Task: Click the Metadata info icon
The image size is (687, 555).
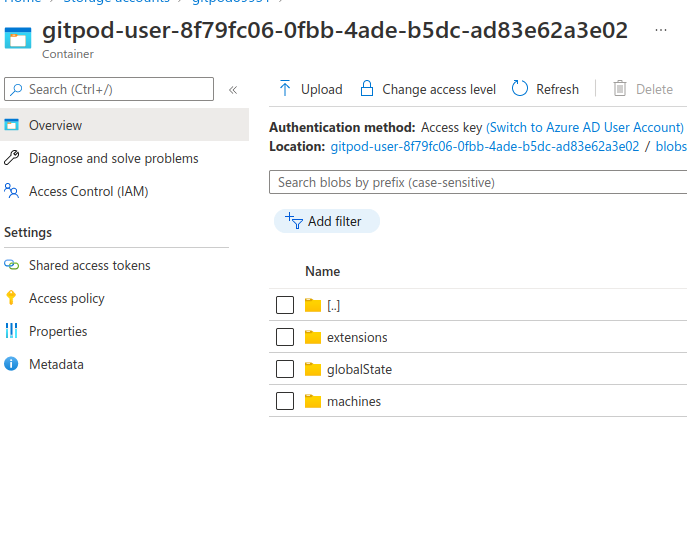Action: point(11,364)
